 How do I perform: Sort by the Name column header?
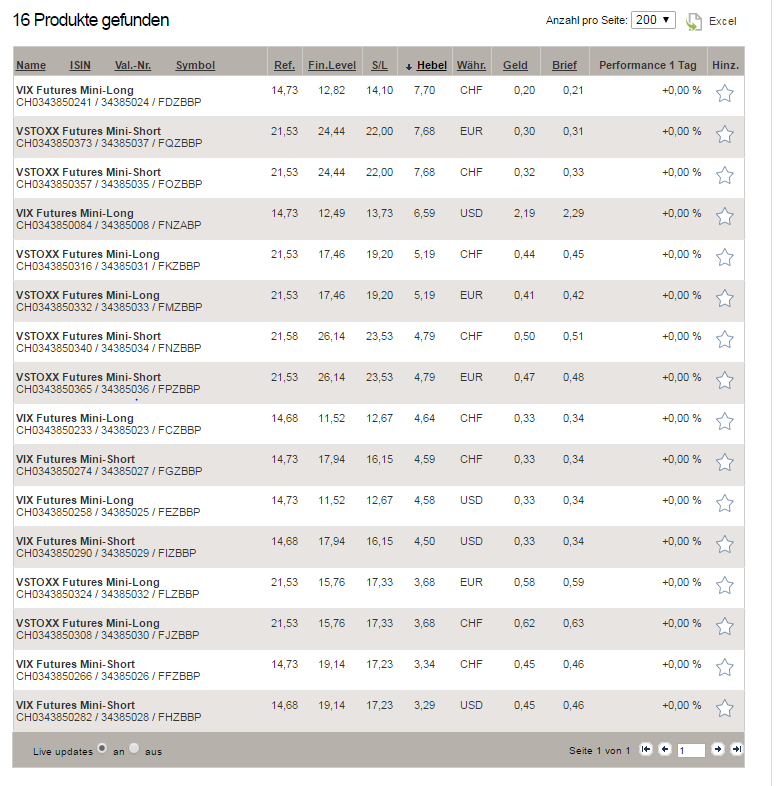point(31,65)
